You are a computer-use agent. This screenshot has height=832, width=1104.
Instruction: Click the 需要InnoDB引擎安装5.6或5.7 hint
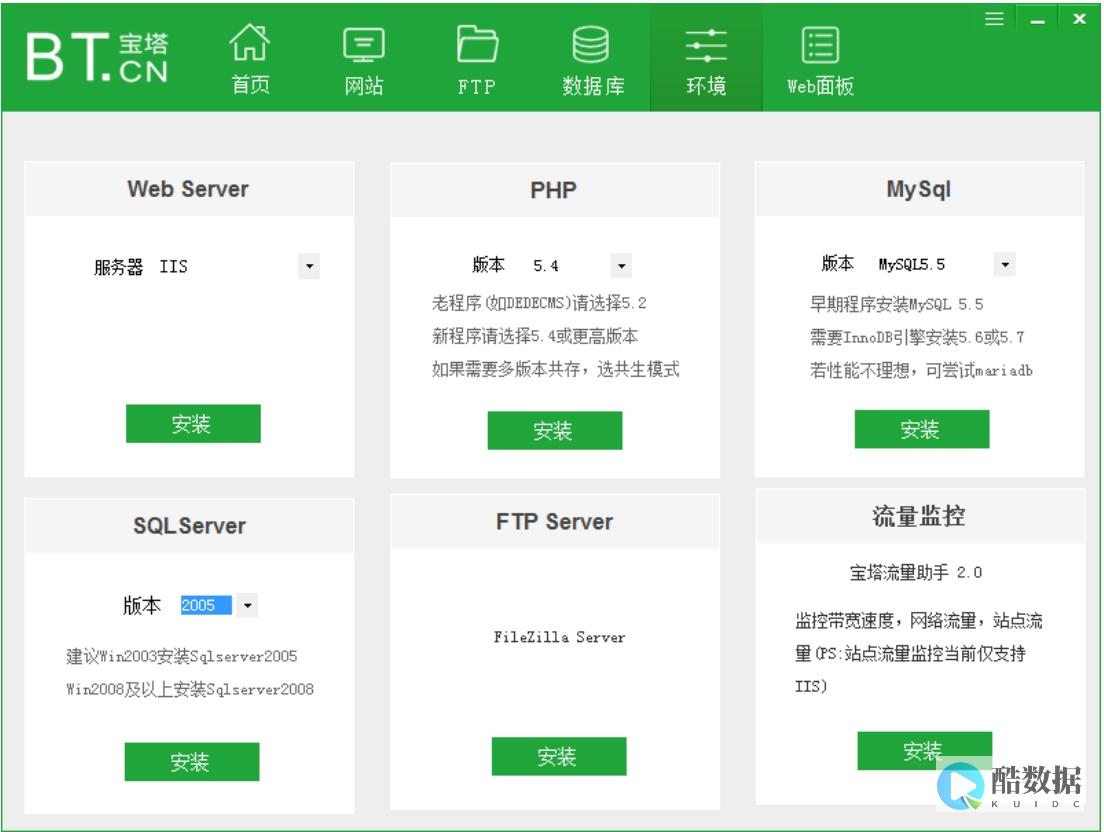coord(917,337)
